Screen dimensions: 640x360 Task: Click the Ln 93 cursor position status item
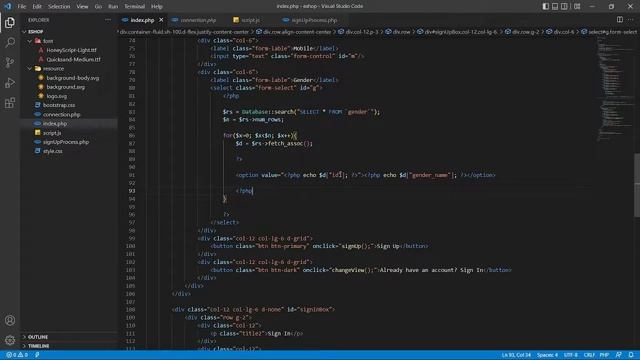[516, 355]
